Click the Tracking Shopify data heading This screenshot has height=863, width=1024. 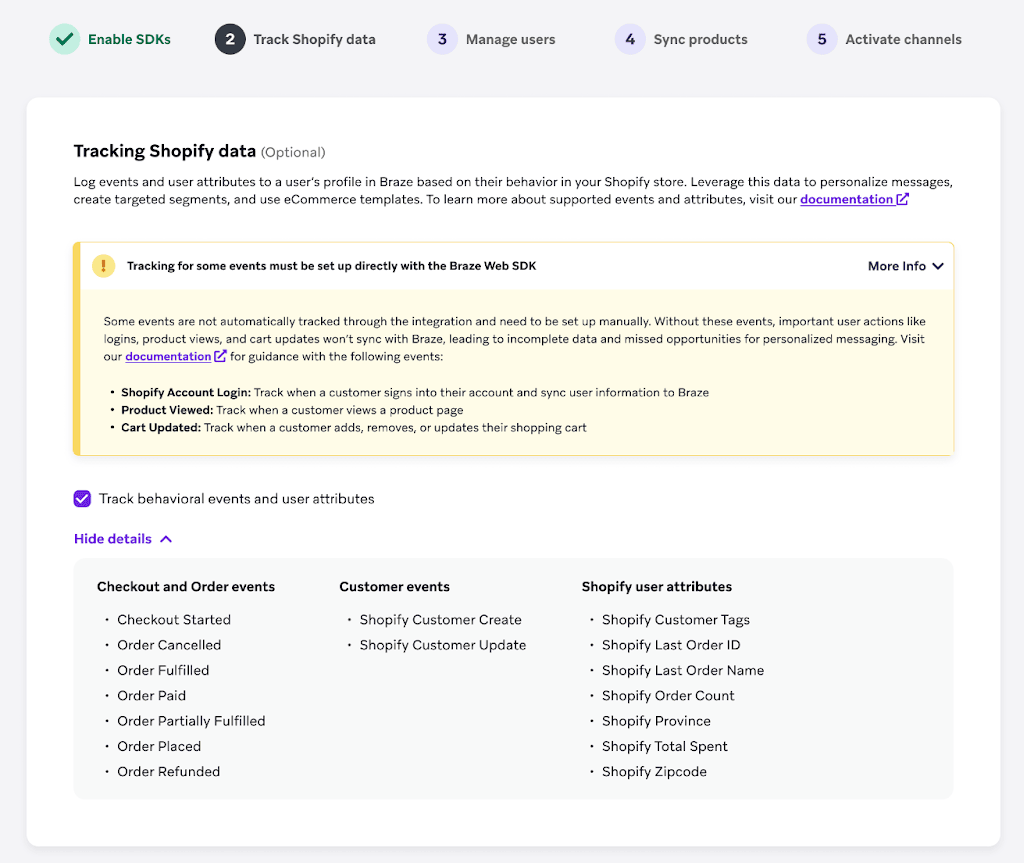point(165,151)
